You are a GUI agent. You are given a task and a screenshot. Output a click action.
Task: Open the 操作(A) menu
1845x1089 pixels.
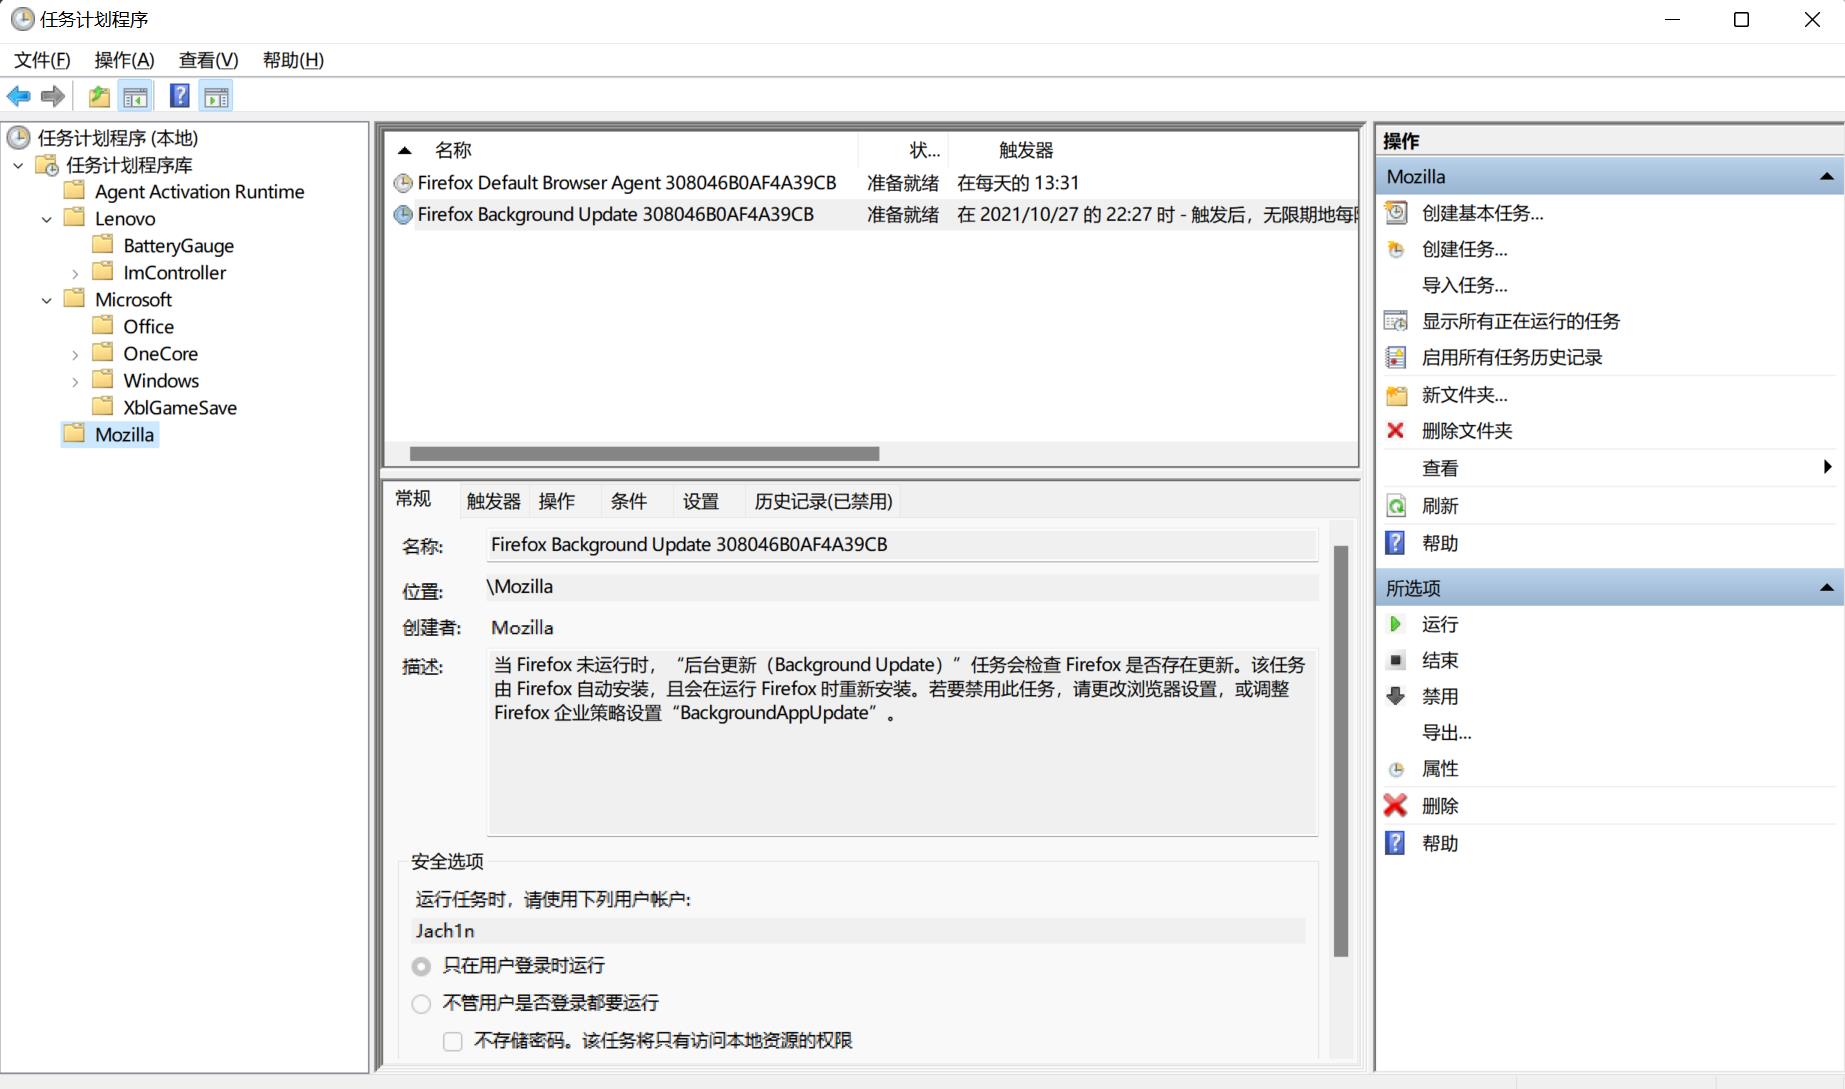coord(124,60)
